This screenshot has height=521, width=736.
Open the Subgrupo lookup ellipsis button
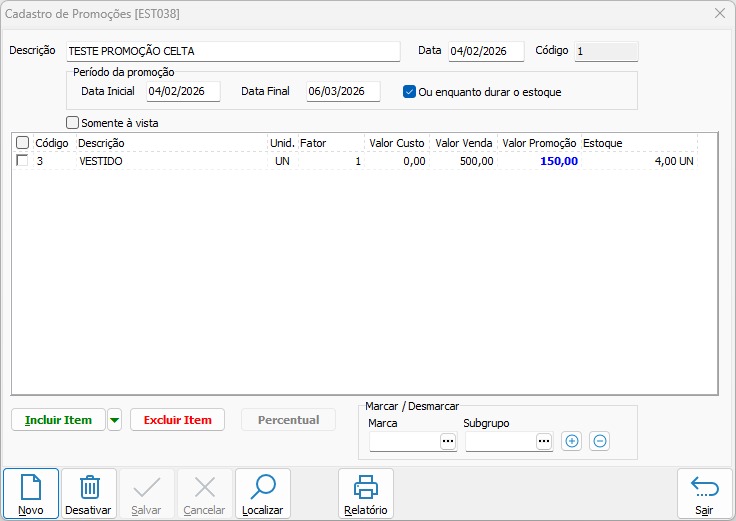point(543,441)
